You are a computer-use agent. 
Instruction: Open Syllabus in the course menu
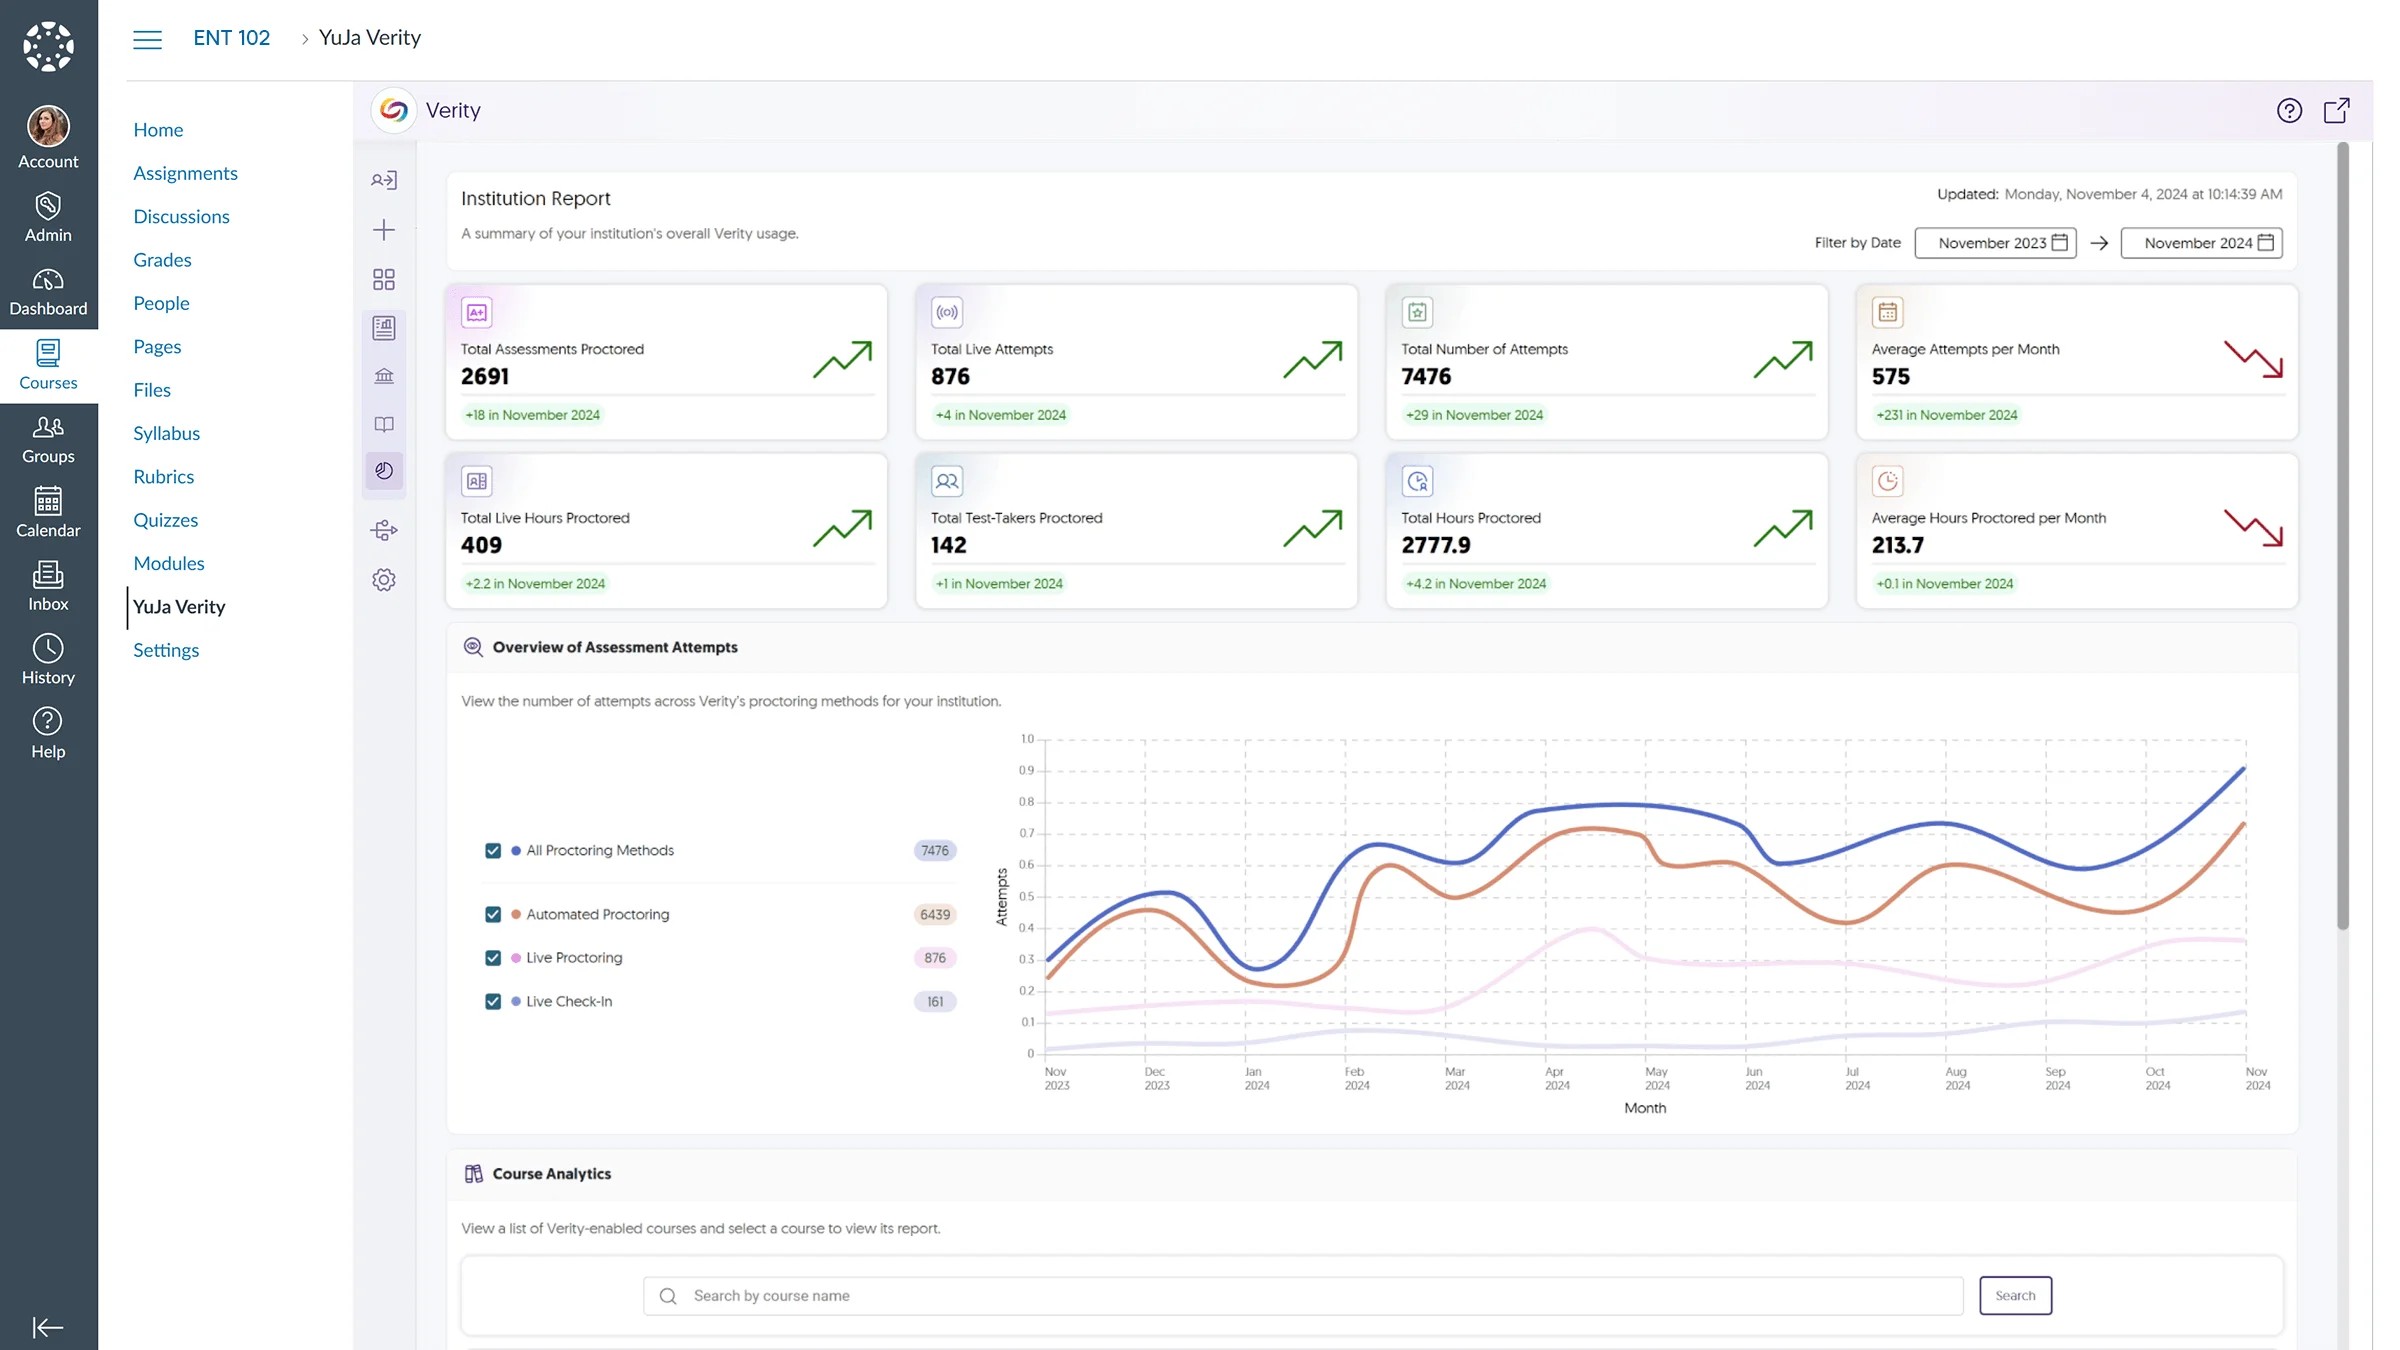166,433
